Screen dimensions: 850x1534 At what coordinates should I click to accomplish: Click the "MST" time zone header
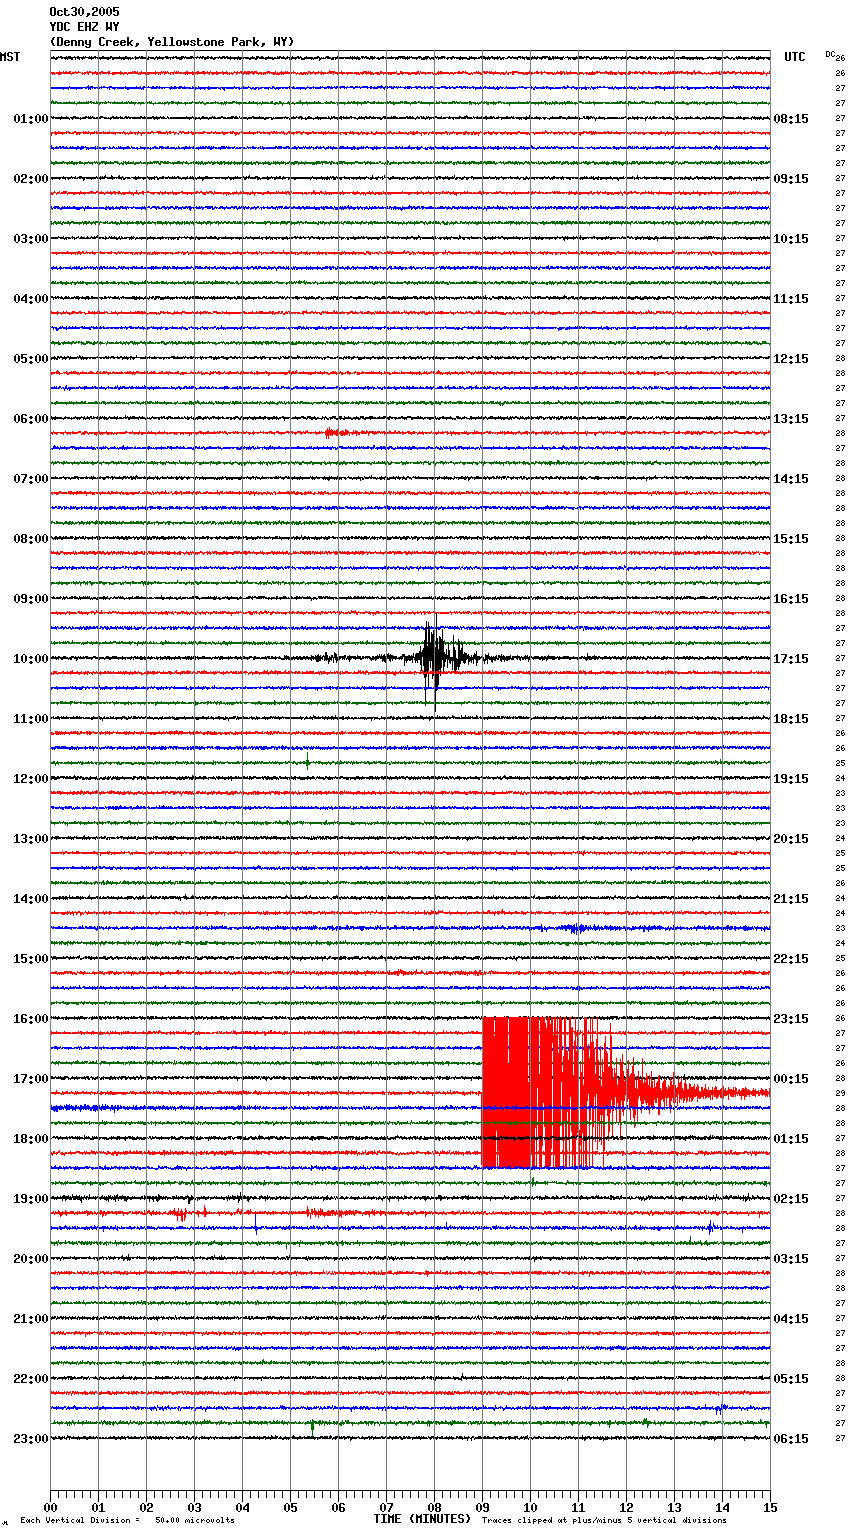pyautogui.click(x=10, y=57)
